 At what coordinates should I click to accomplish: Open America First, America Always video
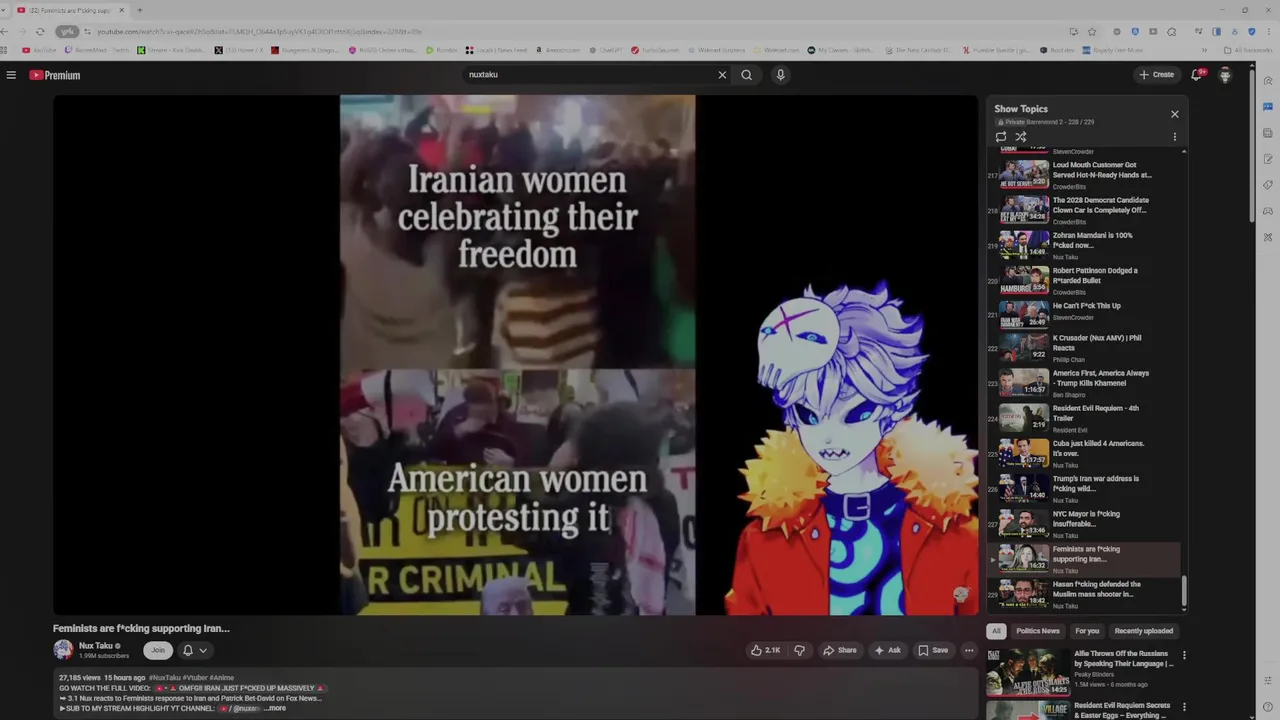pyautogui.click(x=1084, y=383)
